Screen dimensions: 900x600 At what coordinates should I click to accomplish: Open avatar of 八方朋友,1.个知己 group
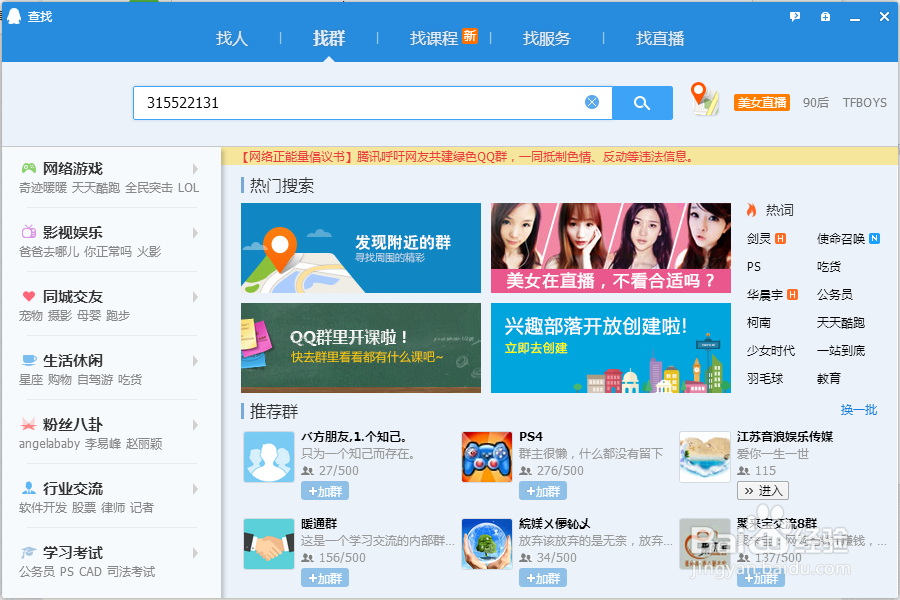pos(269,457)
